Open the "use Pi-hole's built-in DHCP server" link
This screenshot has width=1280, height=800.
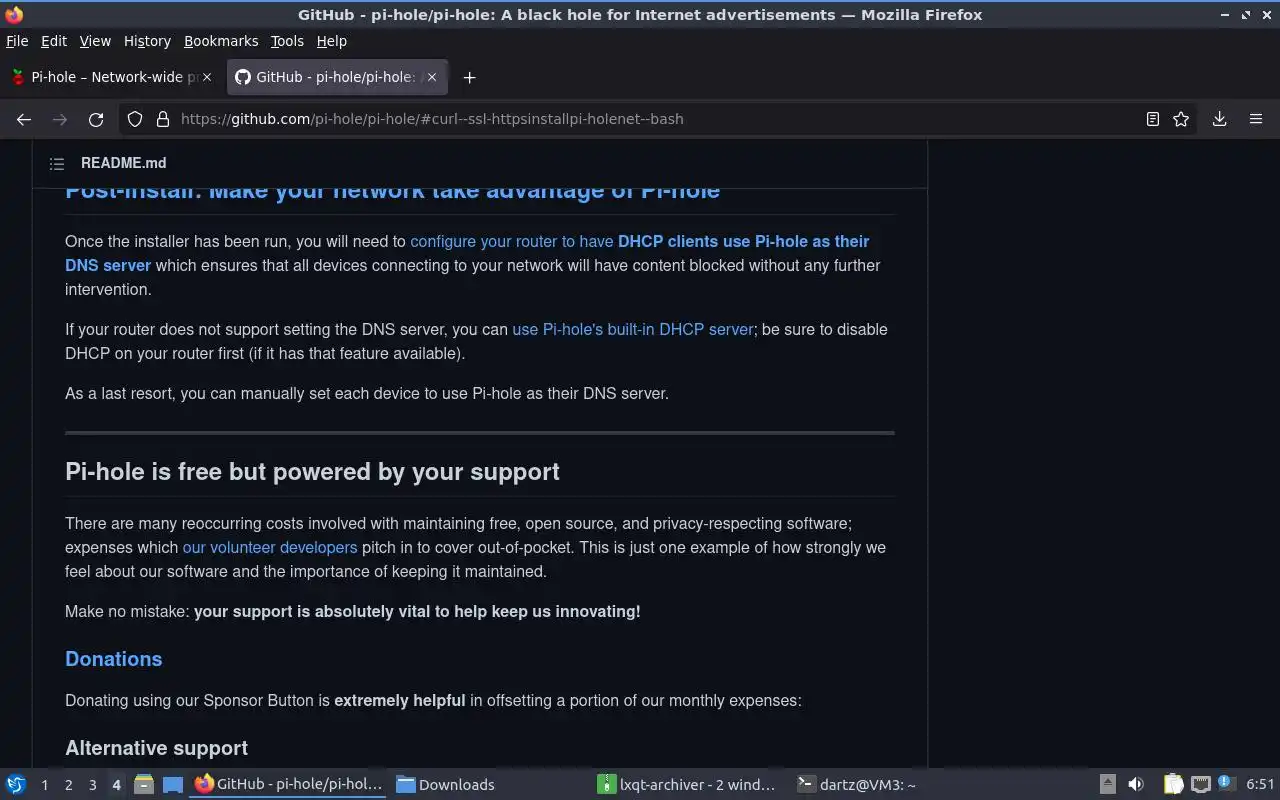coord(632,329)
